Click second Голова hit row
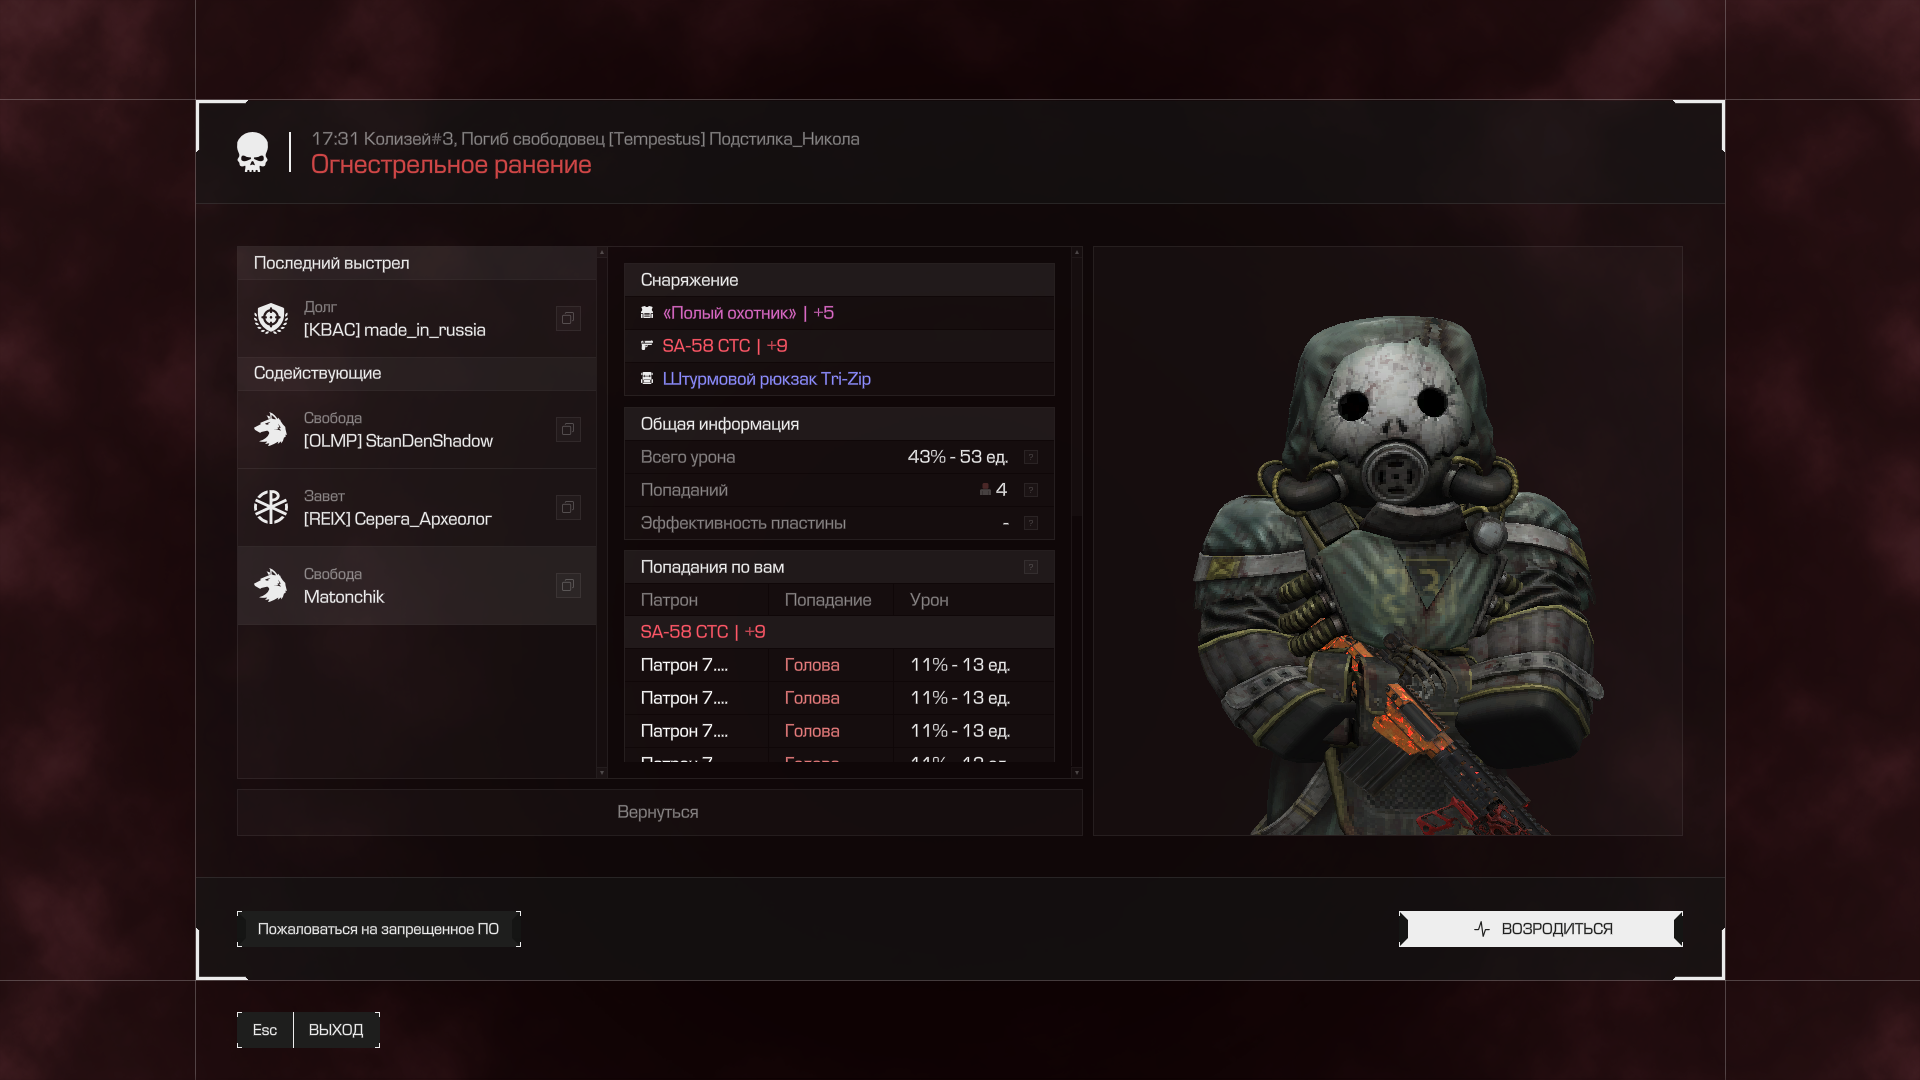The width and height of the screenshot is (1920, 1080). 839,698
